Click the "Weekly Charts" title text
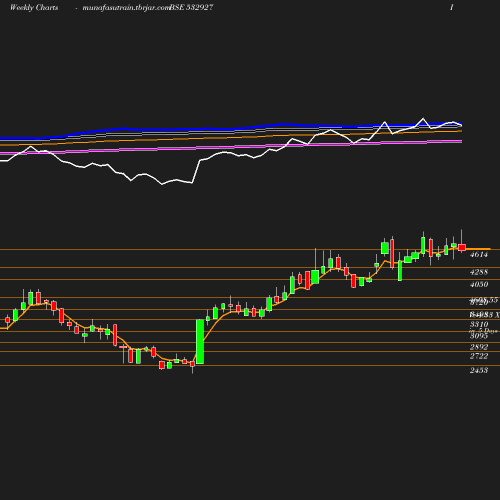Image resolution: width=500 pixels, height=500 pixels. click(x=34, y=7)
